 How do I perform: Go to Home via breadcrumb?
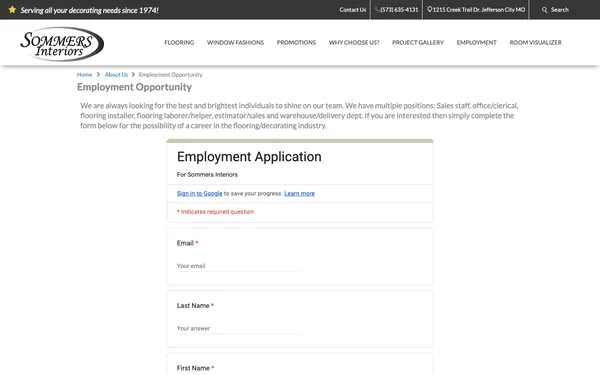(x=84, y=75)
